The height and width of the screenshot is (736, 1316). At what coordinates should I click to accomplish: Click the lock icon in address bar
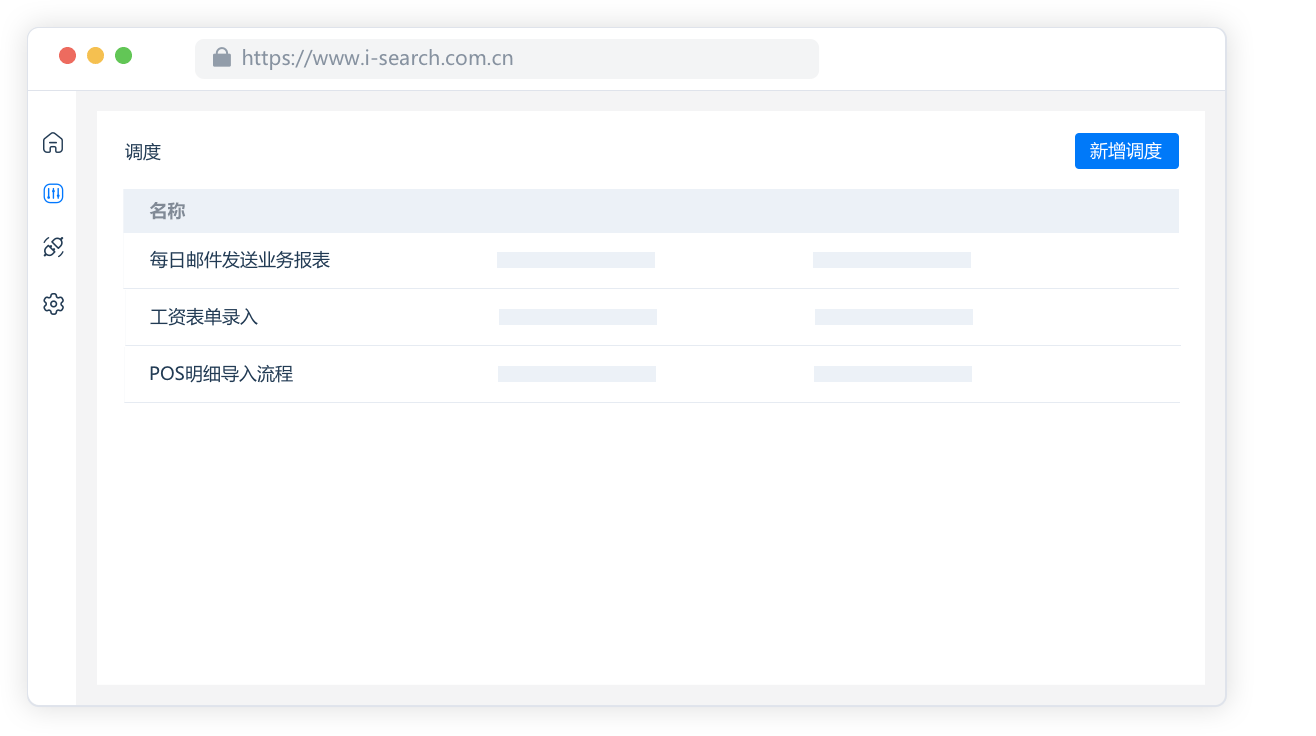point(222,58)
